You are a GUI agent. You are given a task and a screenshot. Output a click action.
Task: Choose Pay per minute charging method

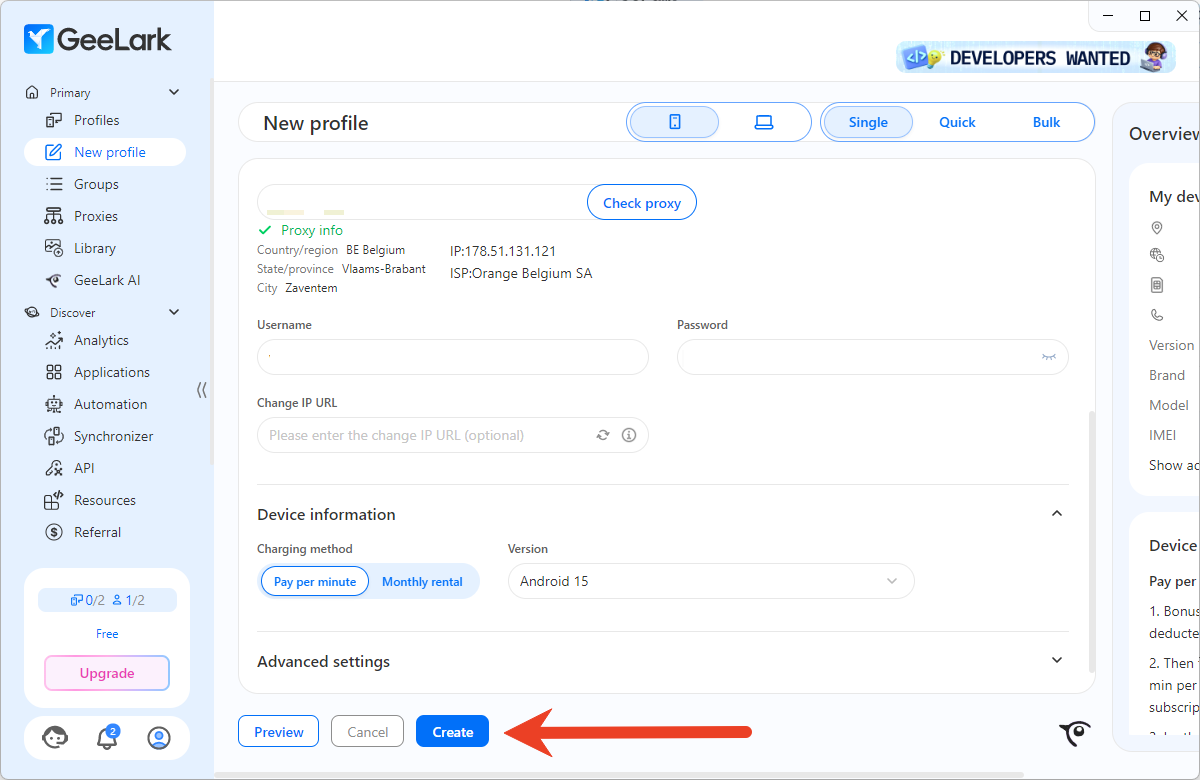[315, 581]
